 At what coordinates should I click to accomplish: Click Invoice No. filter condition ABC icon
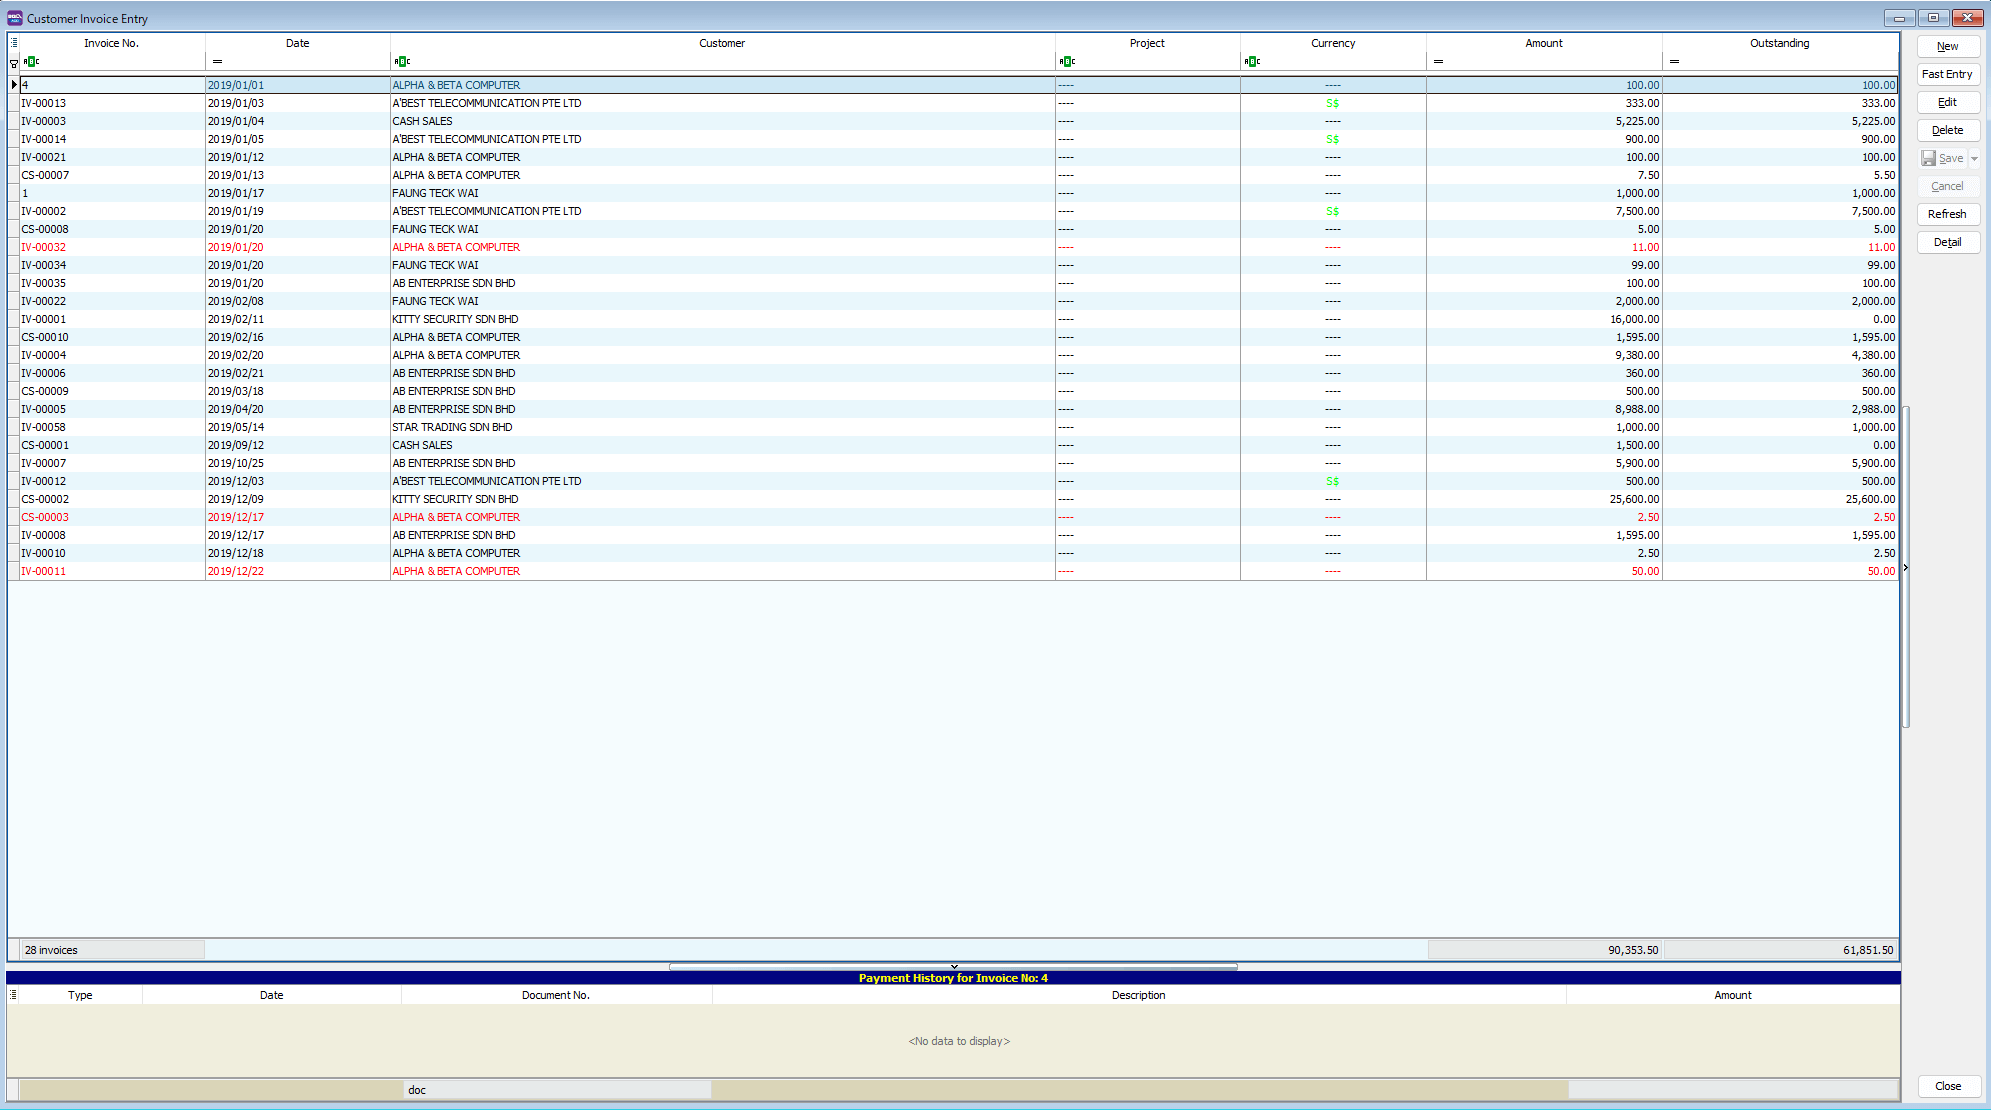[x=31, y=62]
